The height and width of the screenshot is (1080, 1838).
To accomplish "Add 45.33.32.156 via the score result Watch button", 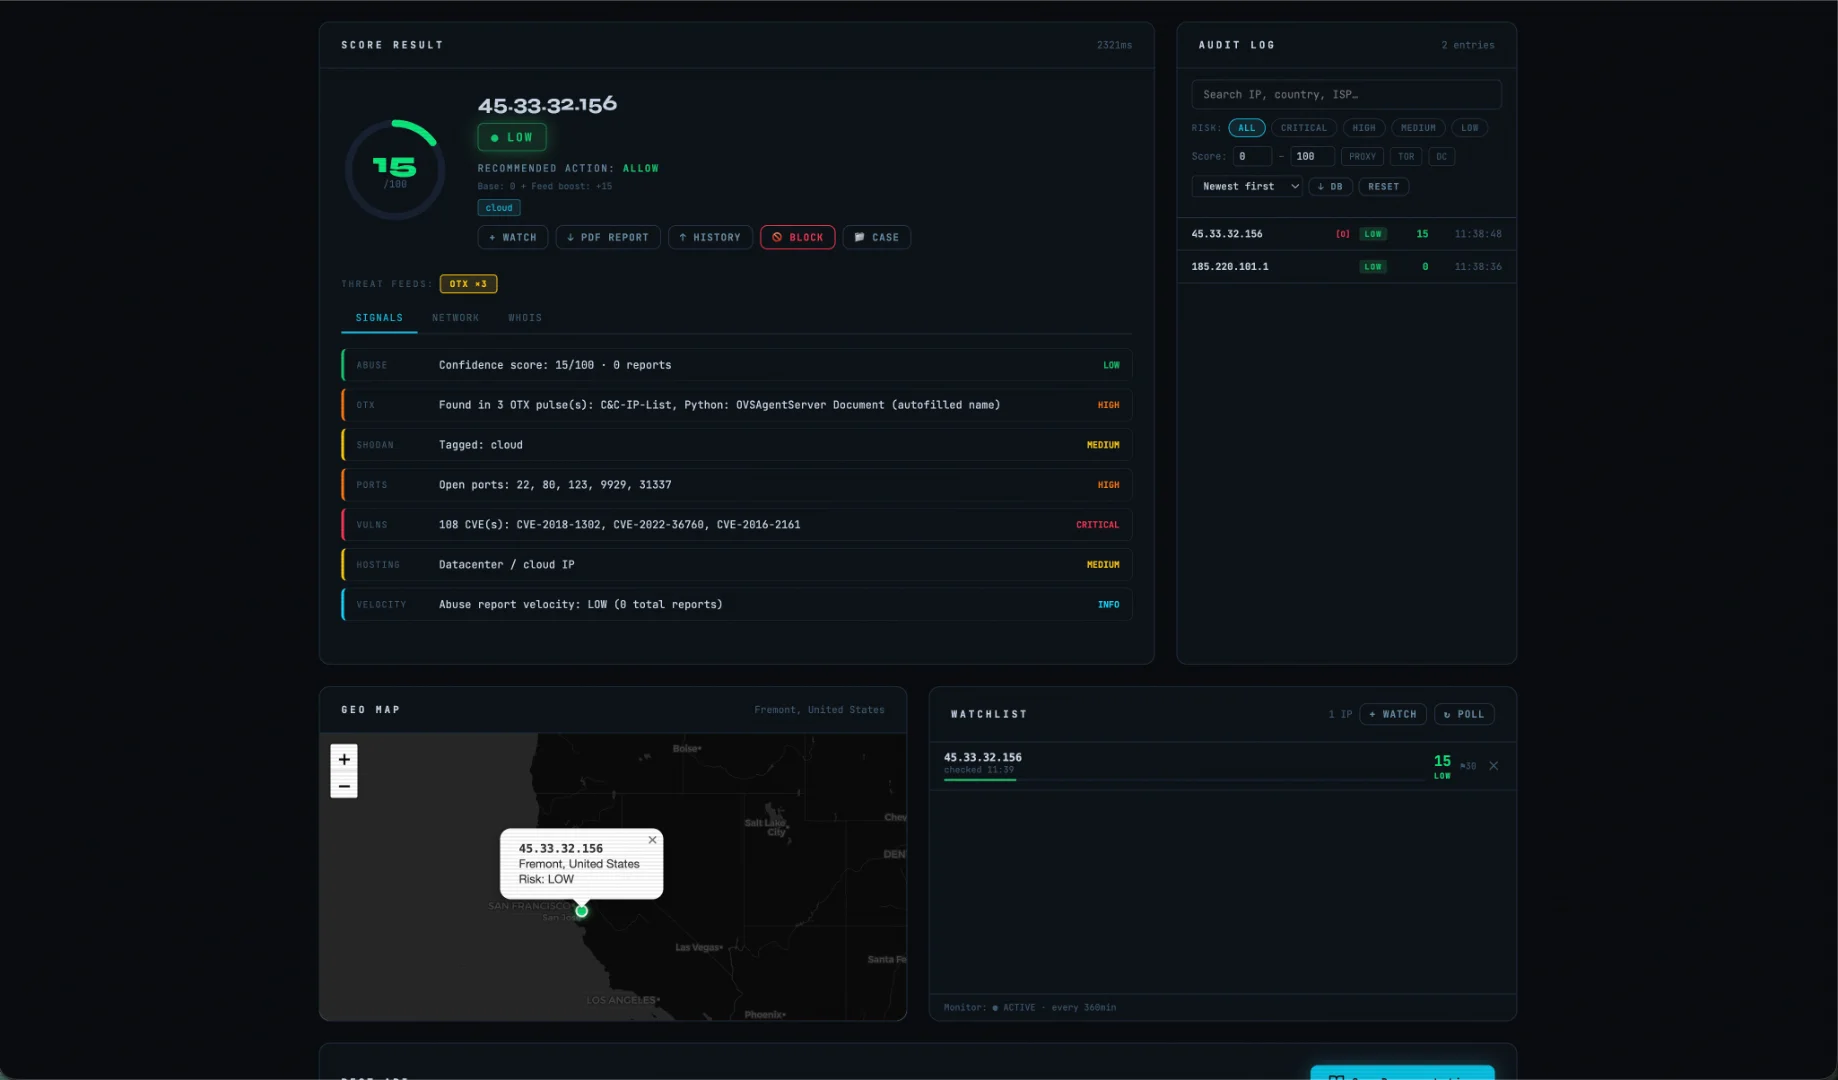I will pos(513,237).
